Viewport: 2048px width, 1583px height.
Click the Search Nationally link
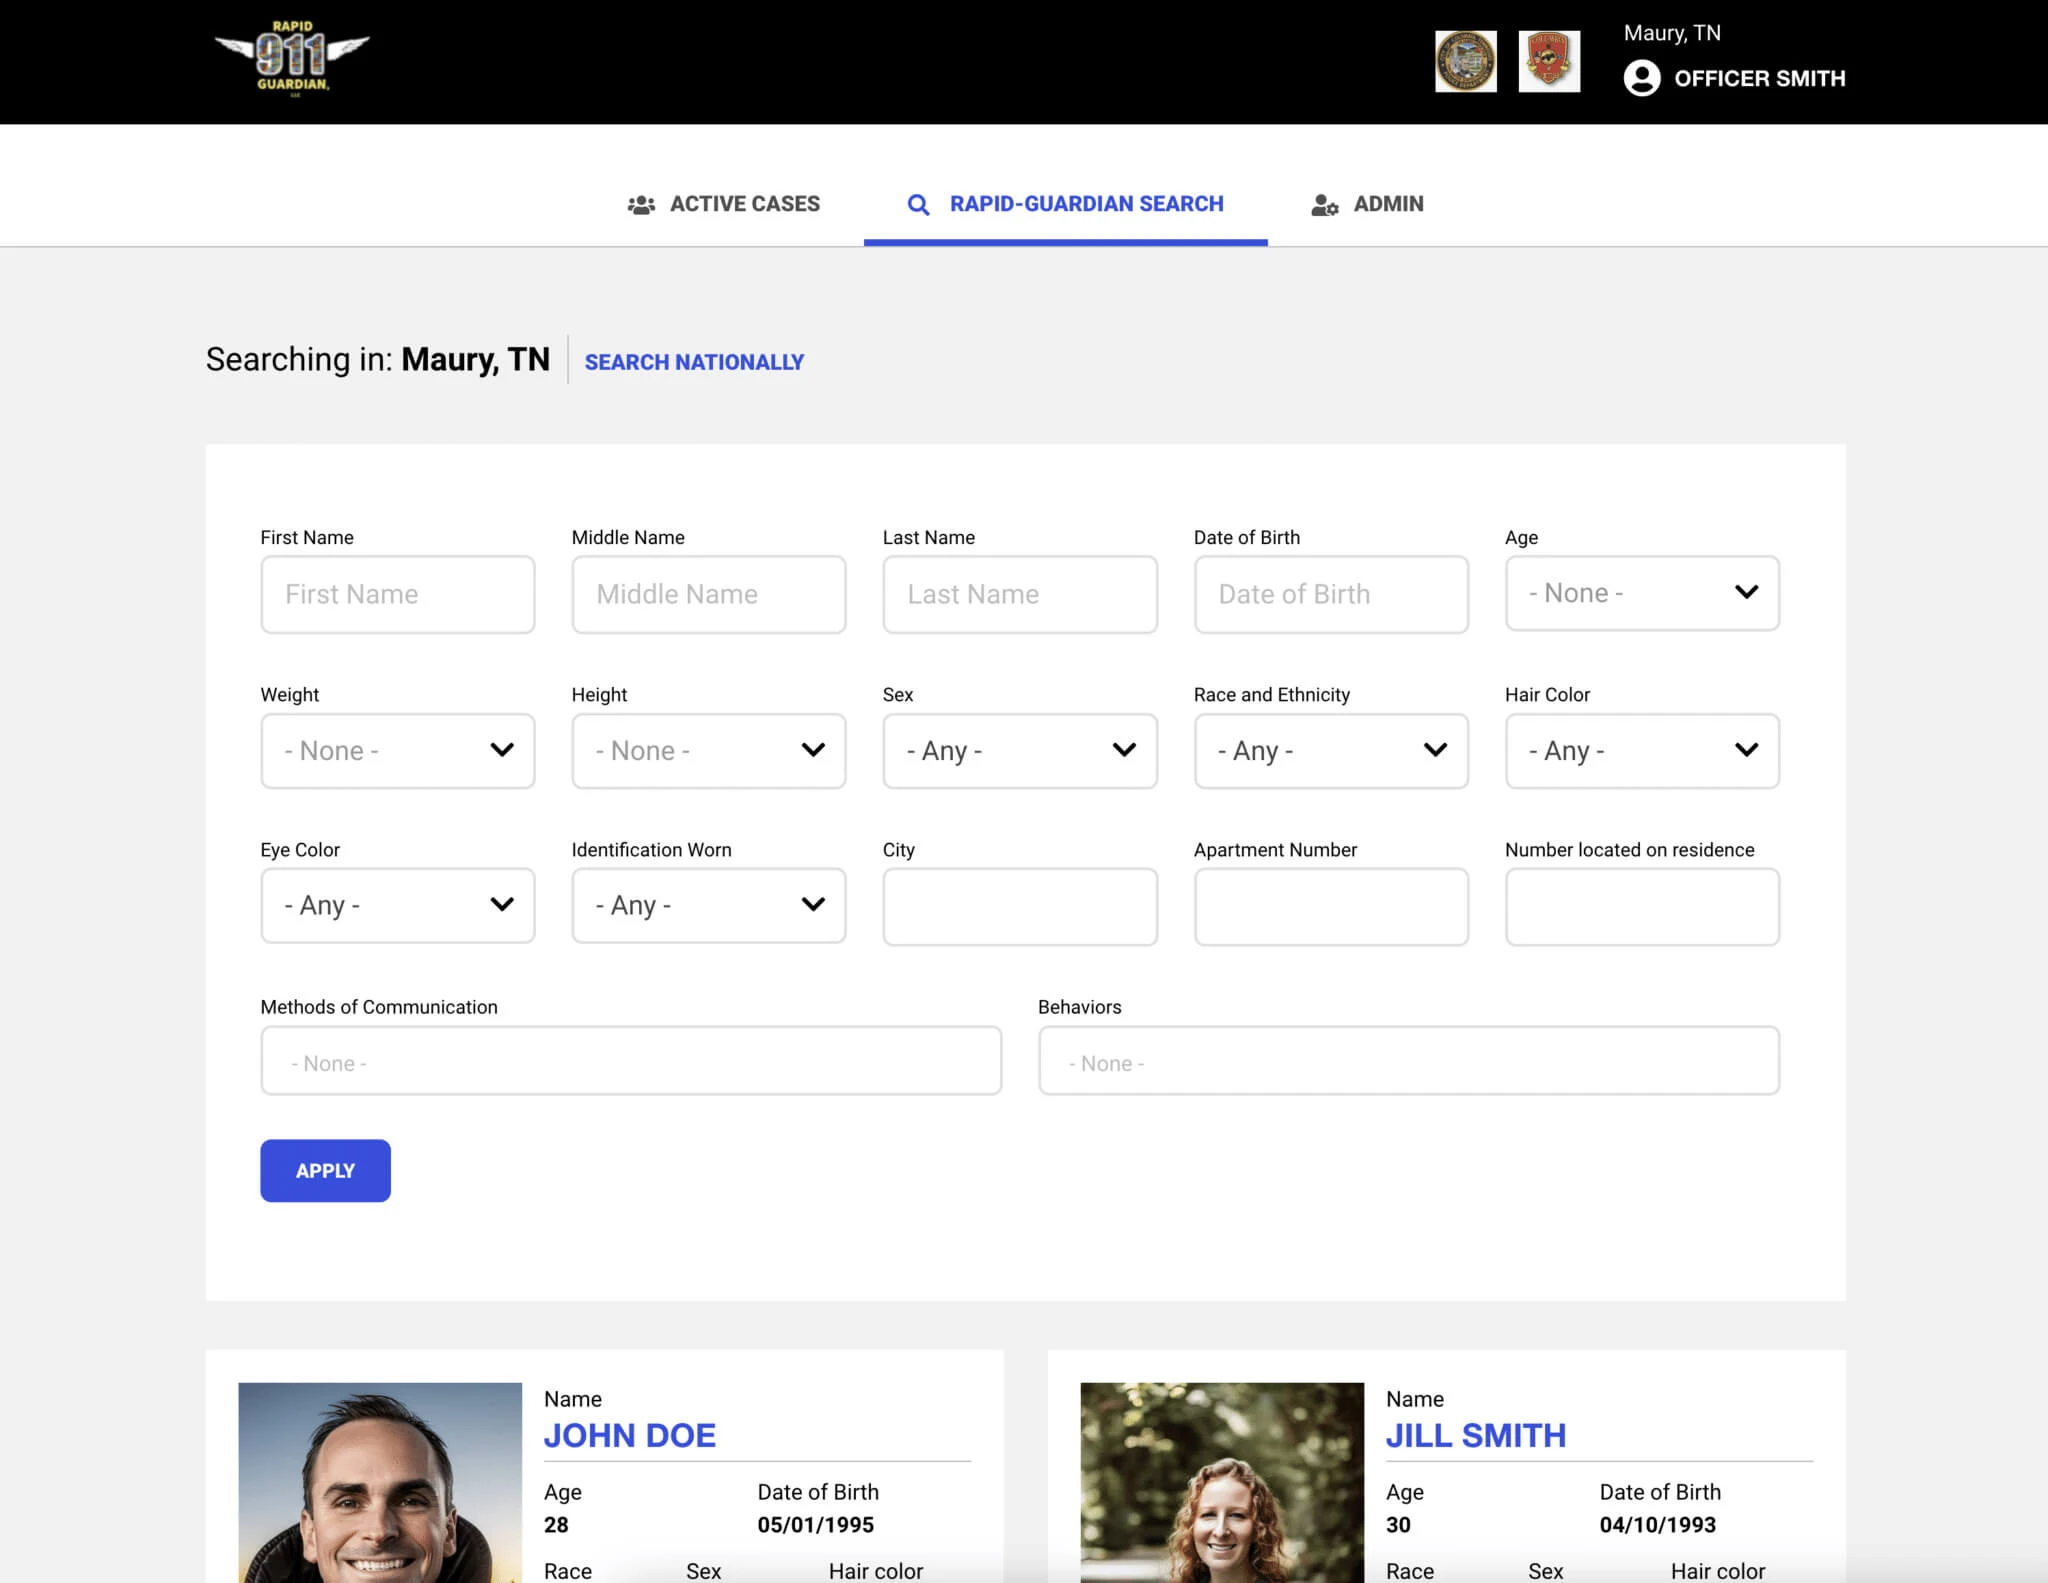[x=694, y=362]
